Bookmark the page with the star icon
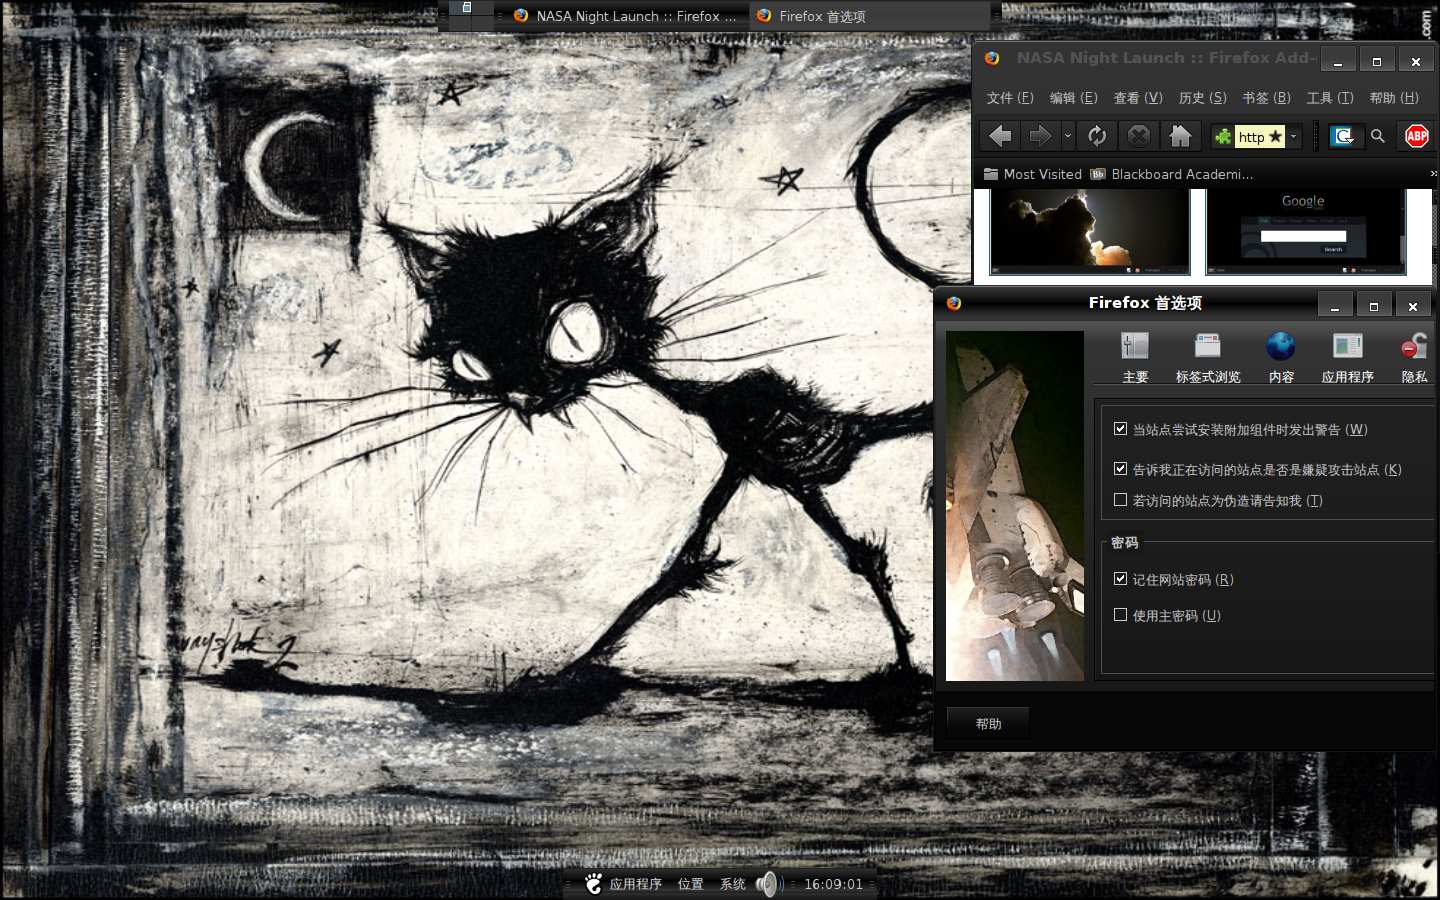The height and width of the screenshot is (900, 1440). point(1276,136)
